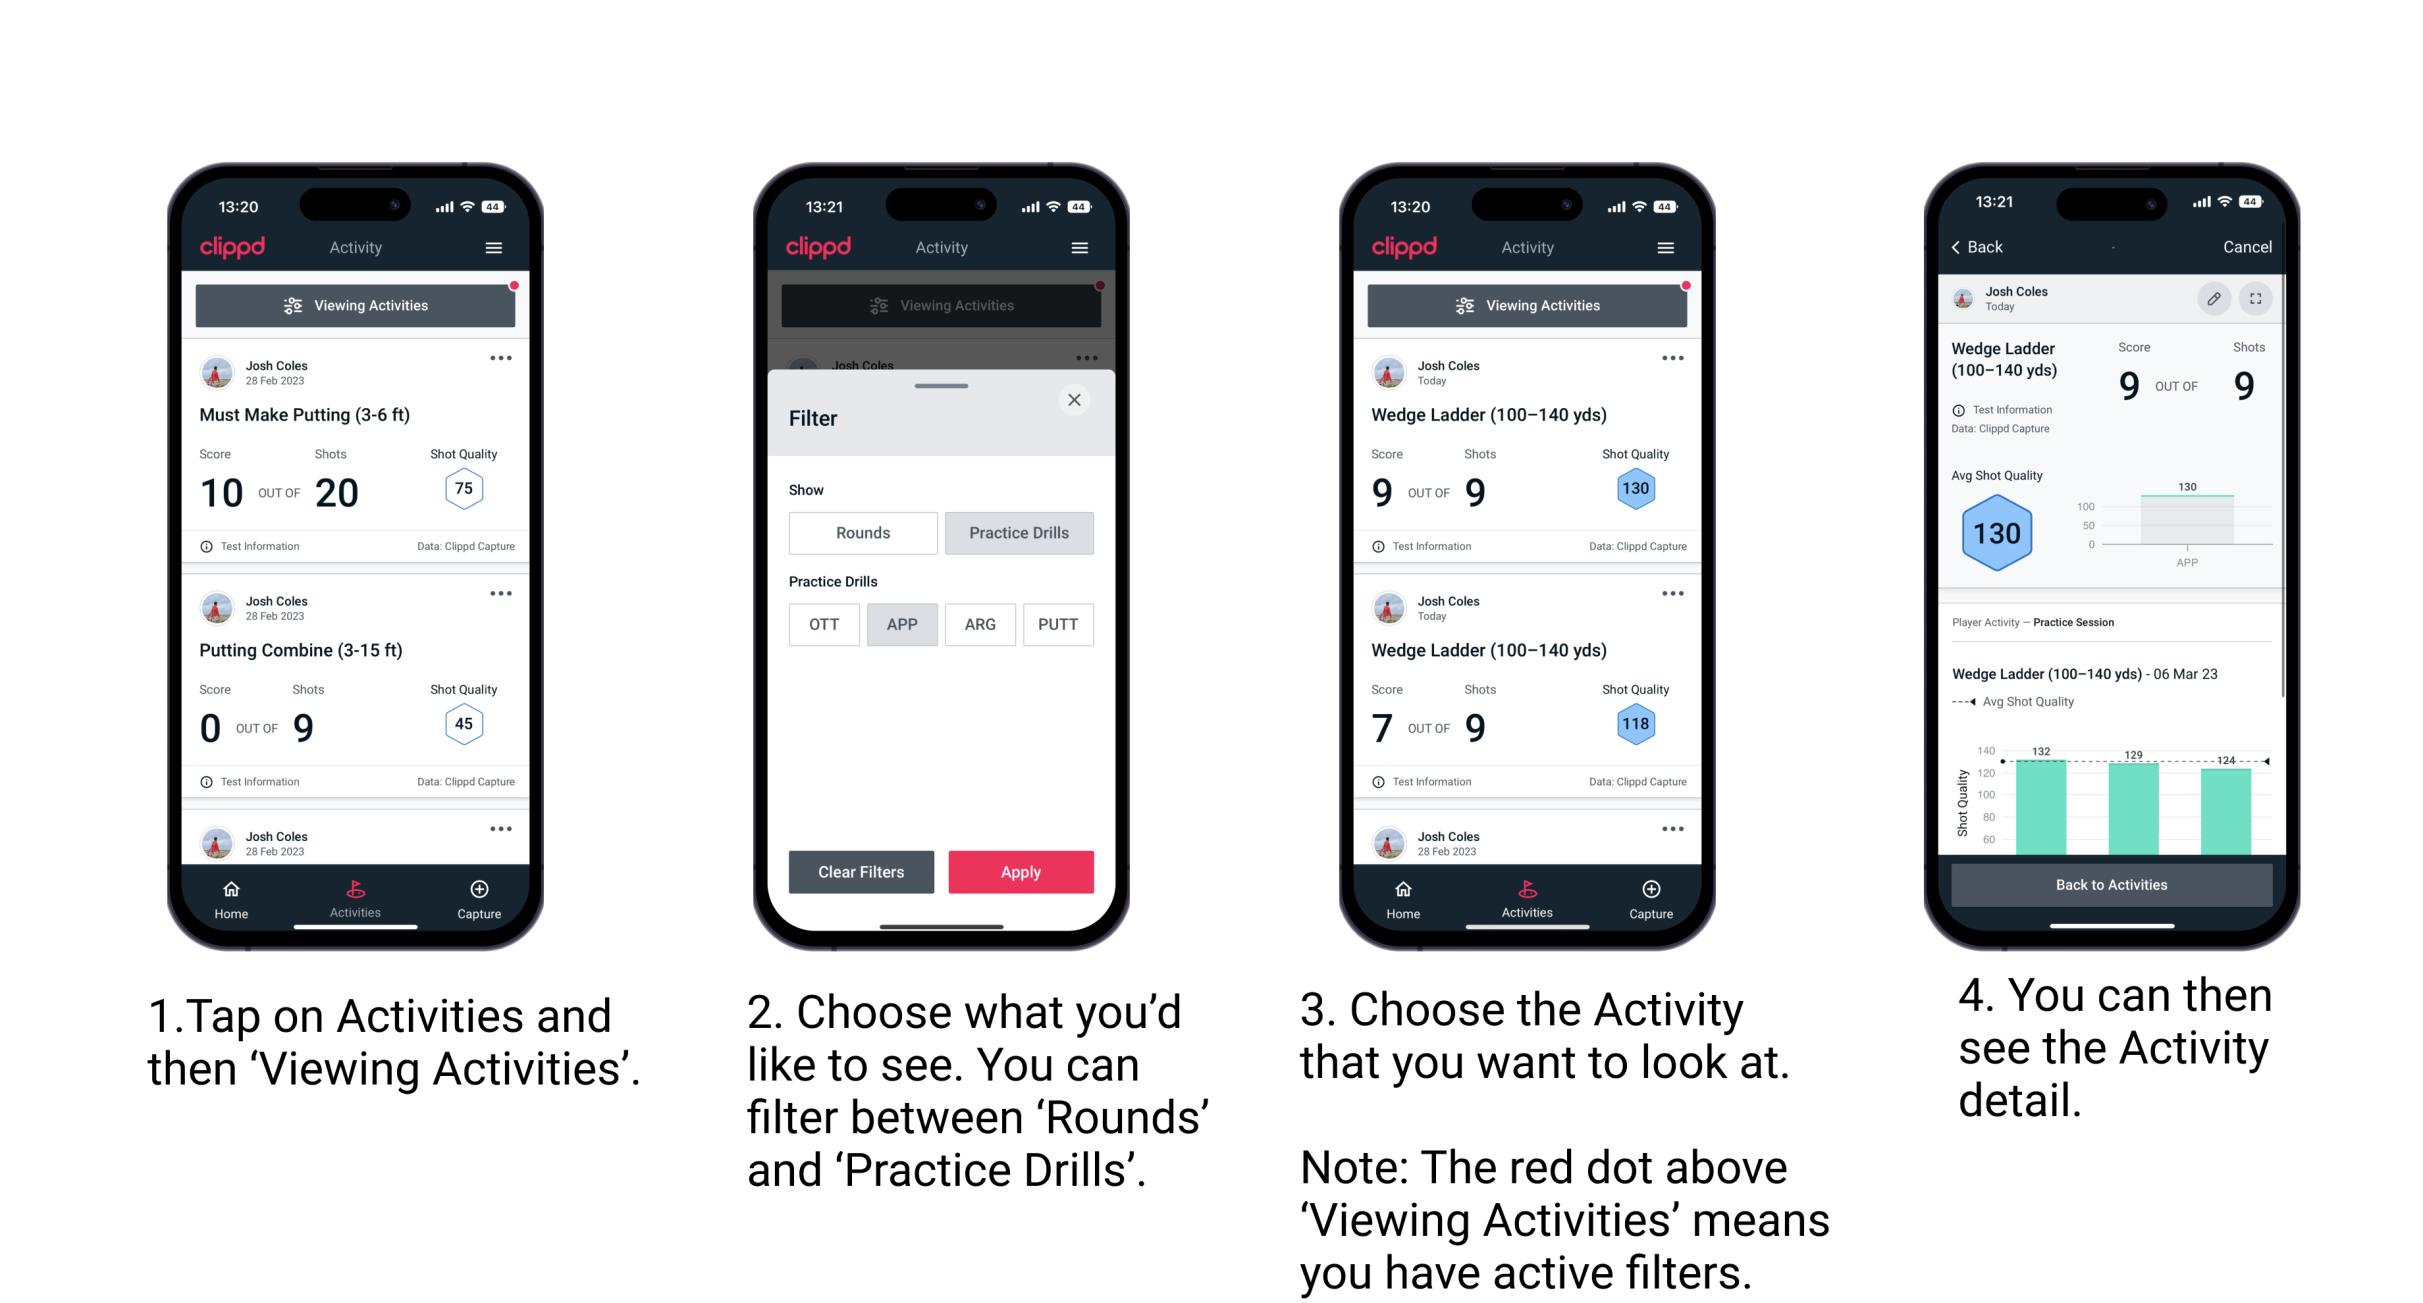Tap the Clear Filters button
Viewport: 2423px width, 1303px height.
point(860,870)
